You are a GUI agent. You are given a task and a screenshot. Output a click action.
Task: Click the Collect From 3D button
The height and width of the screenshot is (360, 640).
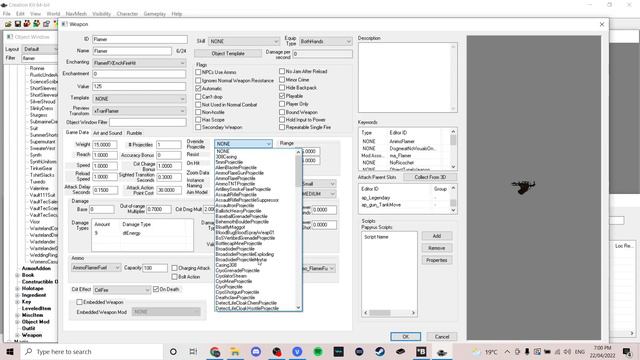(430, 177)
